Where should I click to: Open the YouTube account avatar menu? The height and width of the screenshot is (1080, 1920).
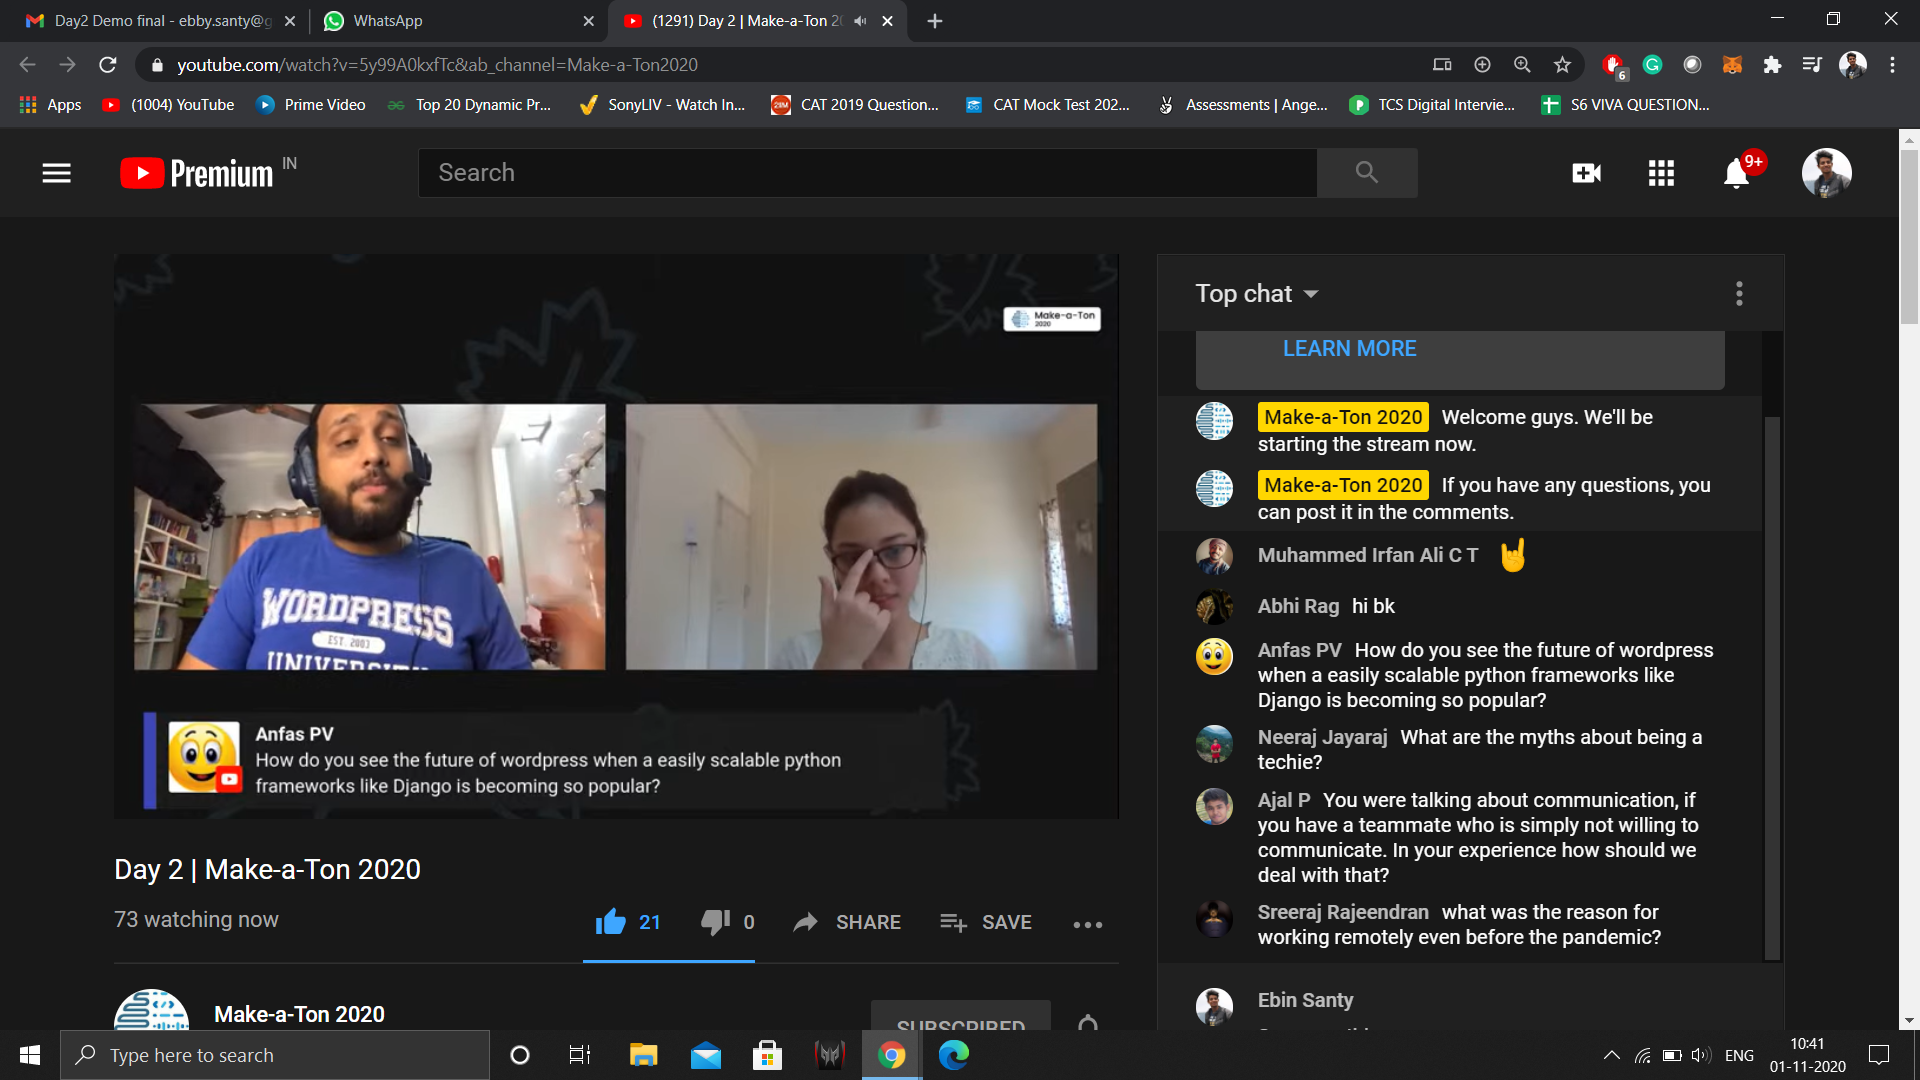point(1826,173)
